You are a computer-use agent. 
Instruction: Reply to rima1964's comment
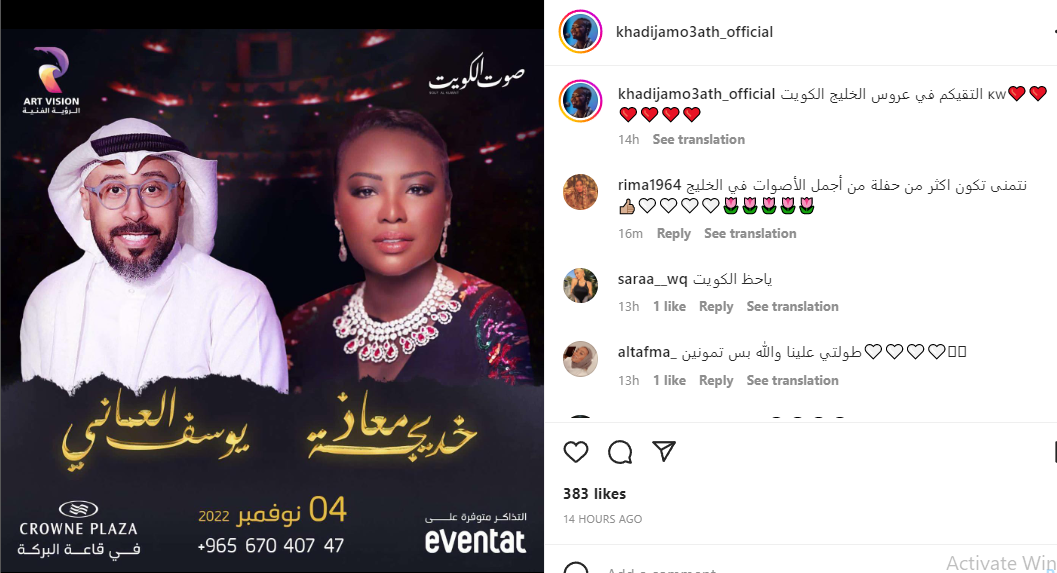tap(673, 233)
